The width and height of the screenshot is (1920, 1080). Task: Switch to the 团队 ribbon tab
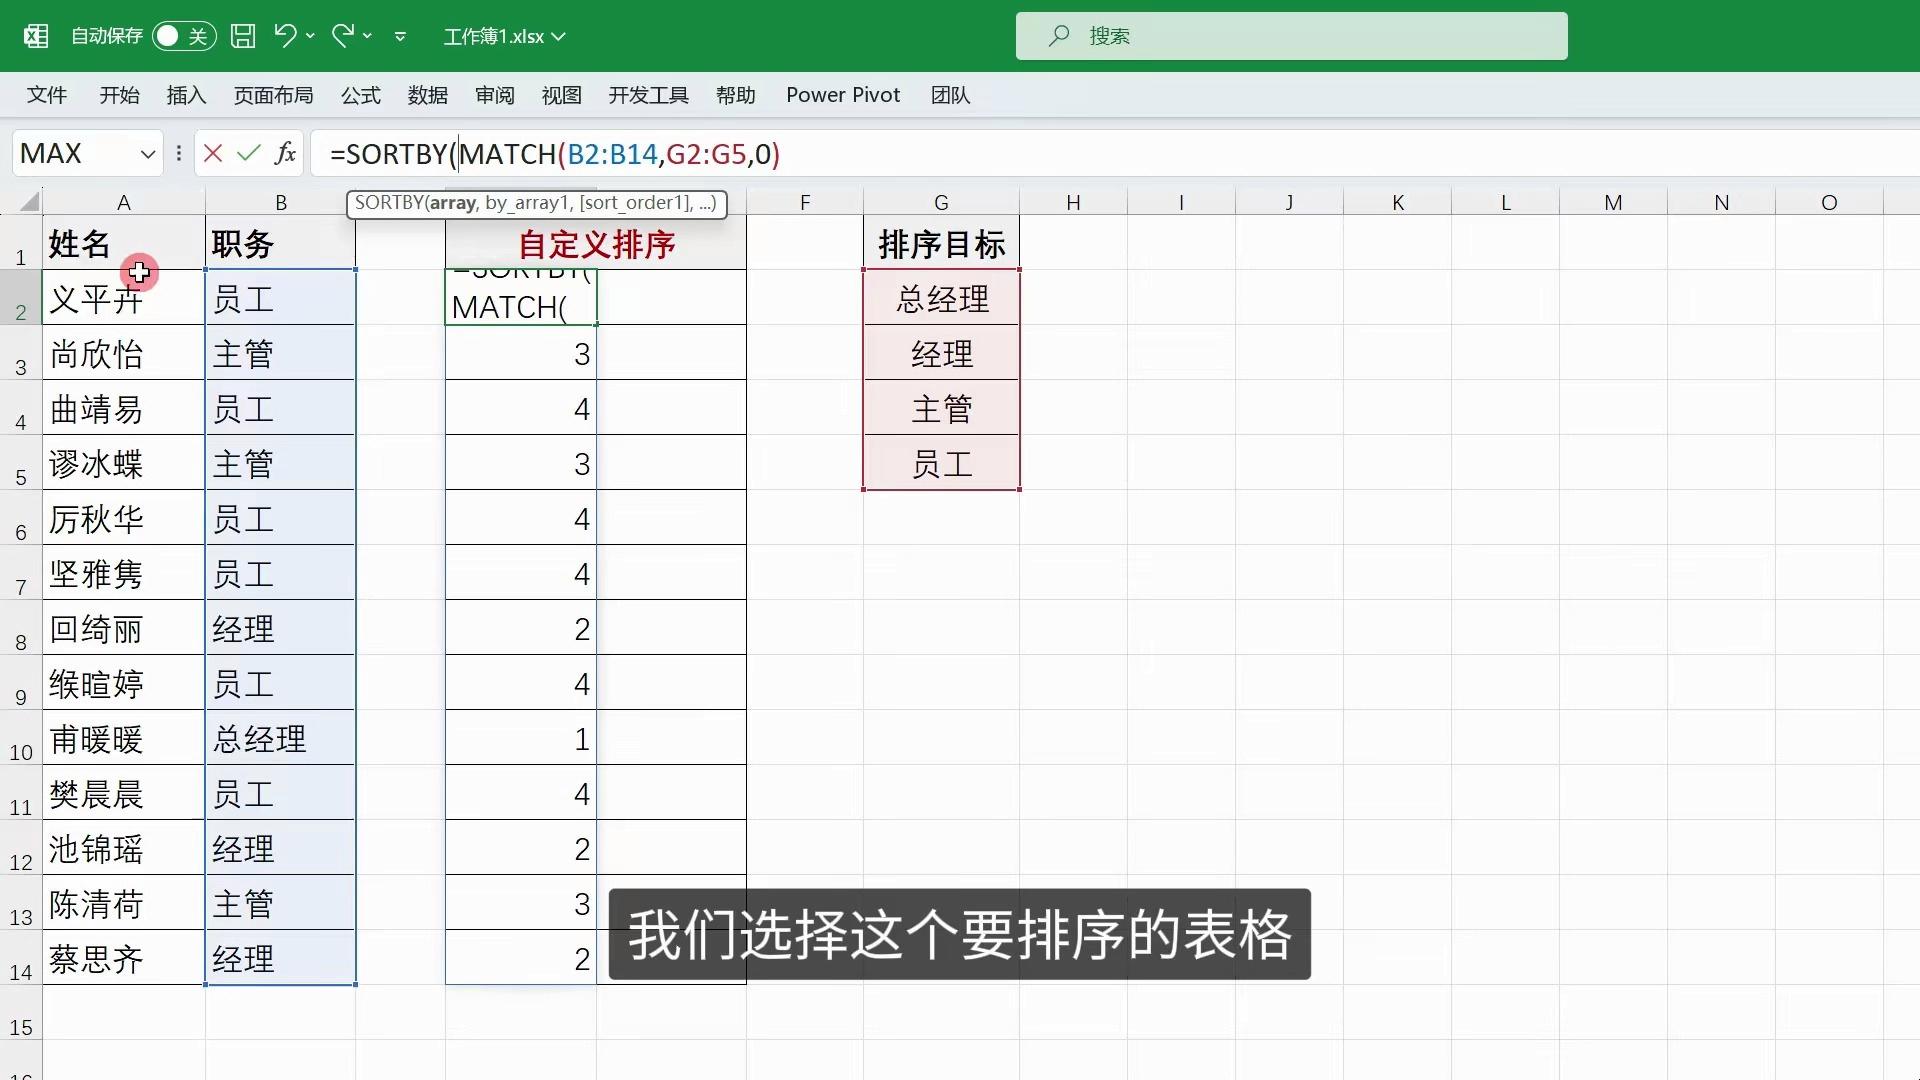[x=950, y=95]
